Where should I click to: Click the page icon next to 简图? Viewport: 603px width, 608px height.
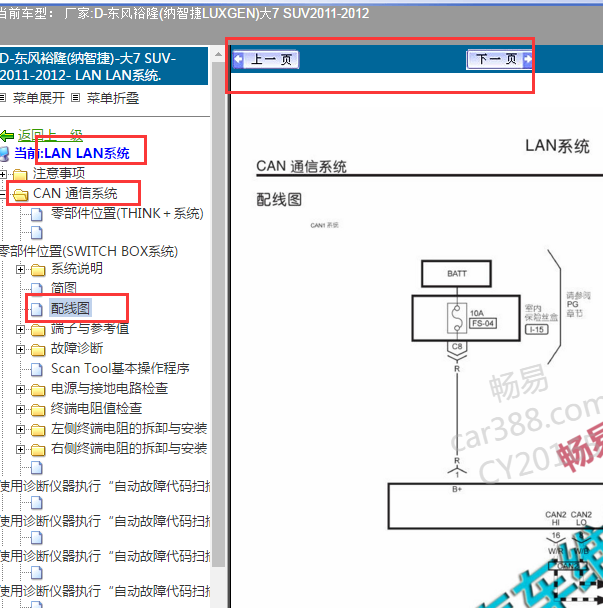(37, 288)
